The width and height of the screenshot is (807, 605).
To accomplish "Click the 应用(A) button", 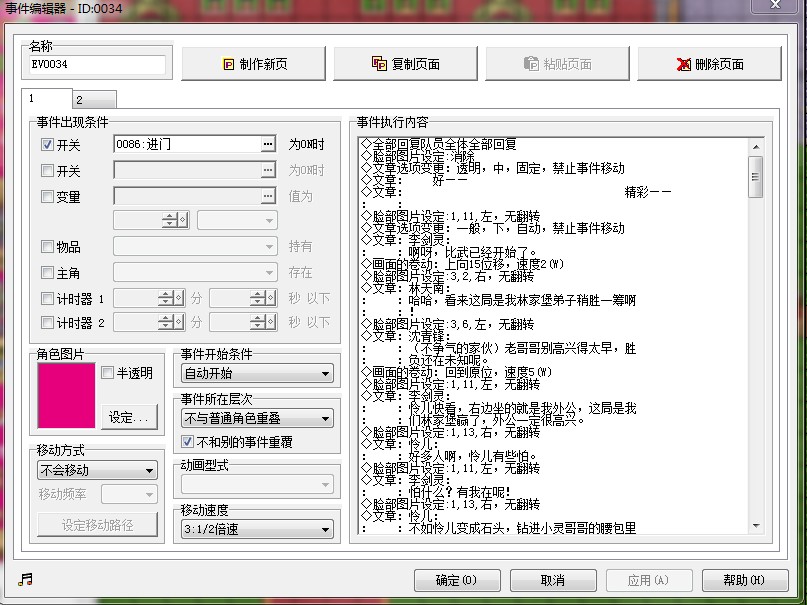I will (x=648, y=580).
